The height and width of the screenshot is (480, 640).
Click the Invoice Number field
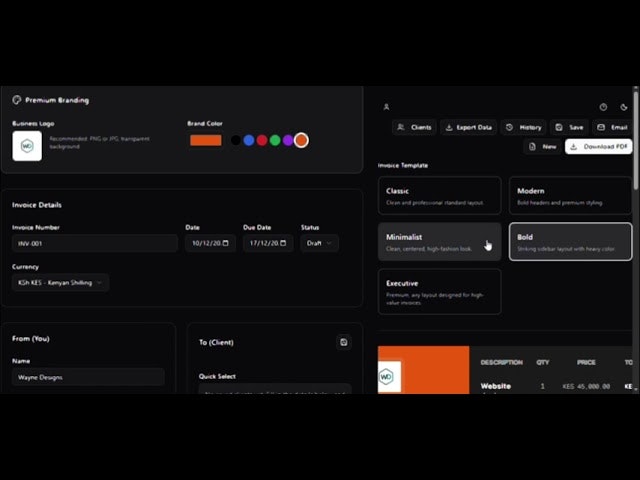click(95, 243)
